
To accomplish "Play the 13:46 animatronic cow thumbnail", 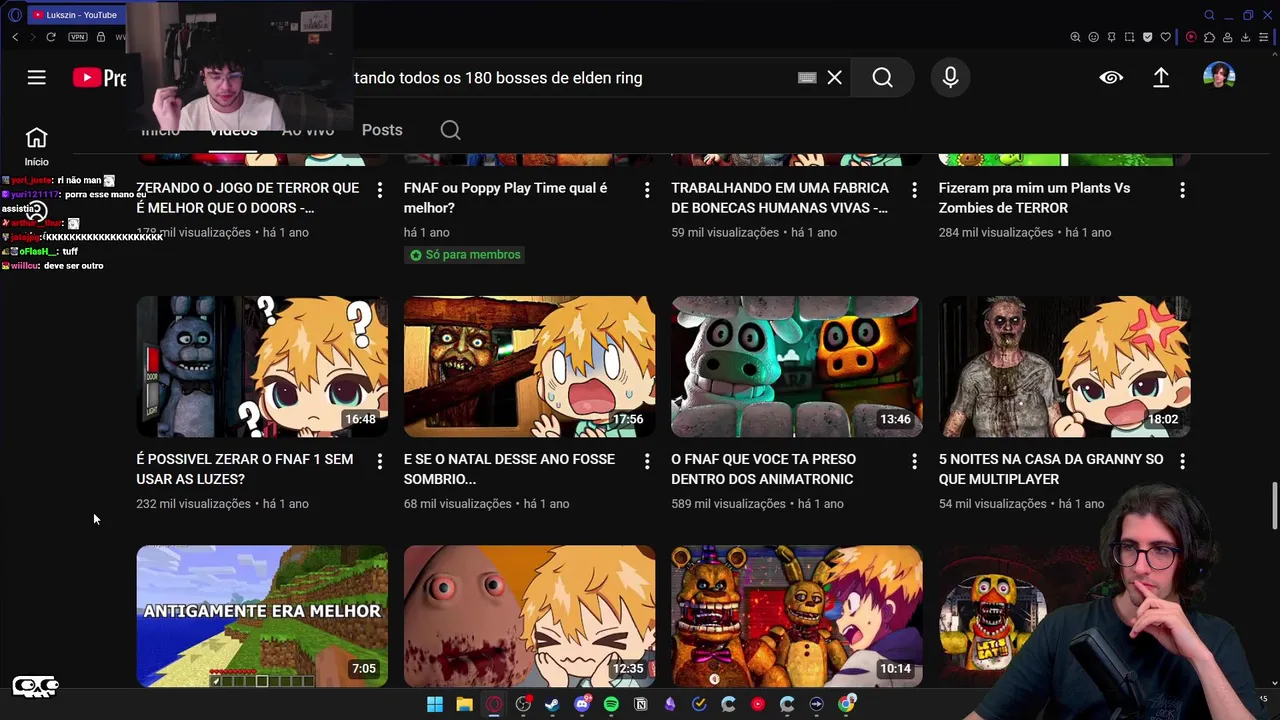I will (797, 366).
